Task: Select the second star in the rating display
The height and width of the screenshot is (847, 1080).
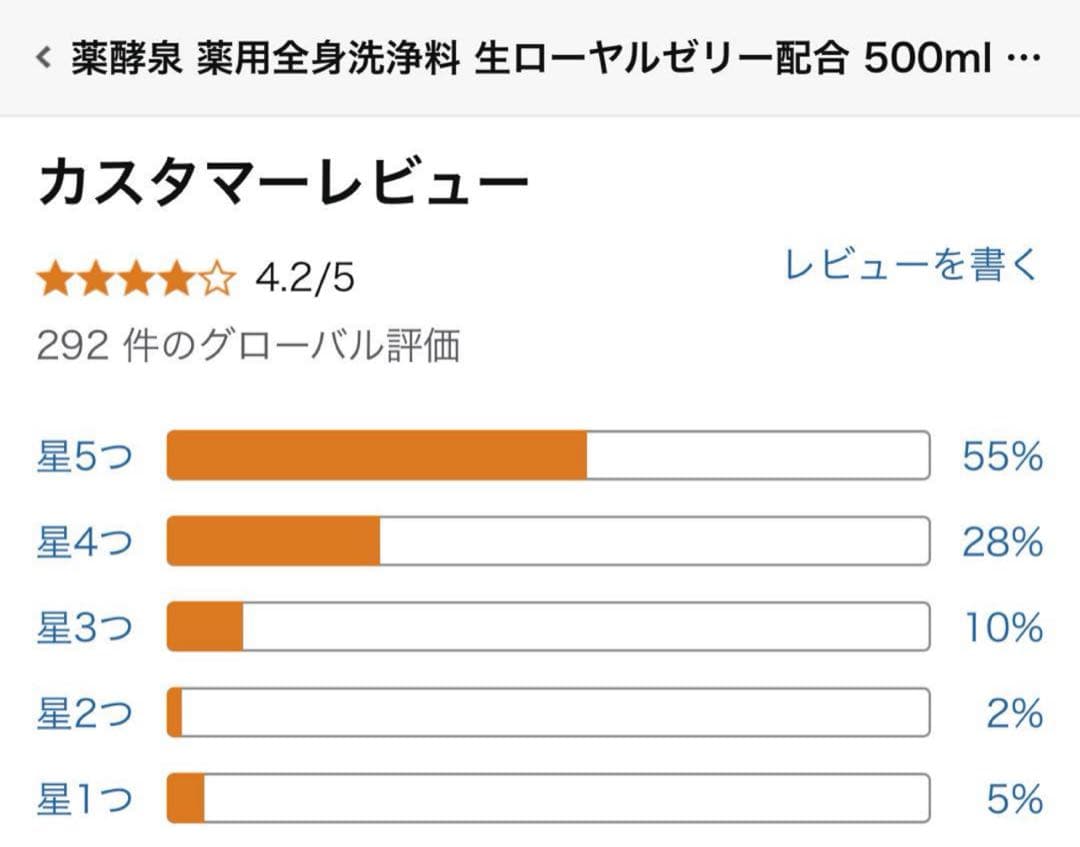Action: click(98, 277)
